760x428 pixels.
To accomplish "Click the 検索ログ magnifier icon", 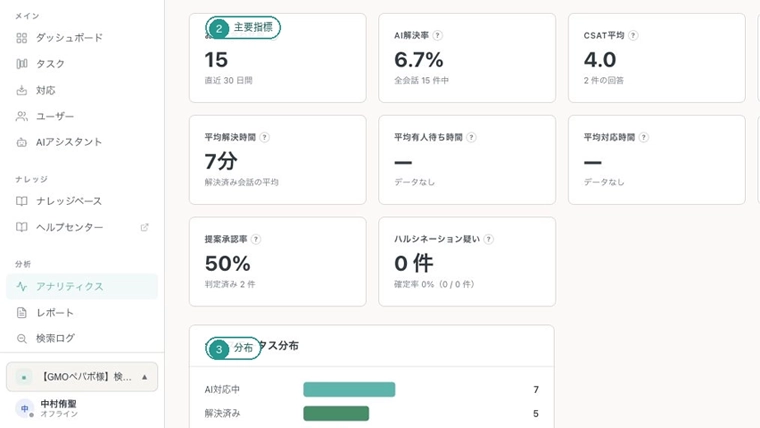I will click(22, 338).
